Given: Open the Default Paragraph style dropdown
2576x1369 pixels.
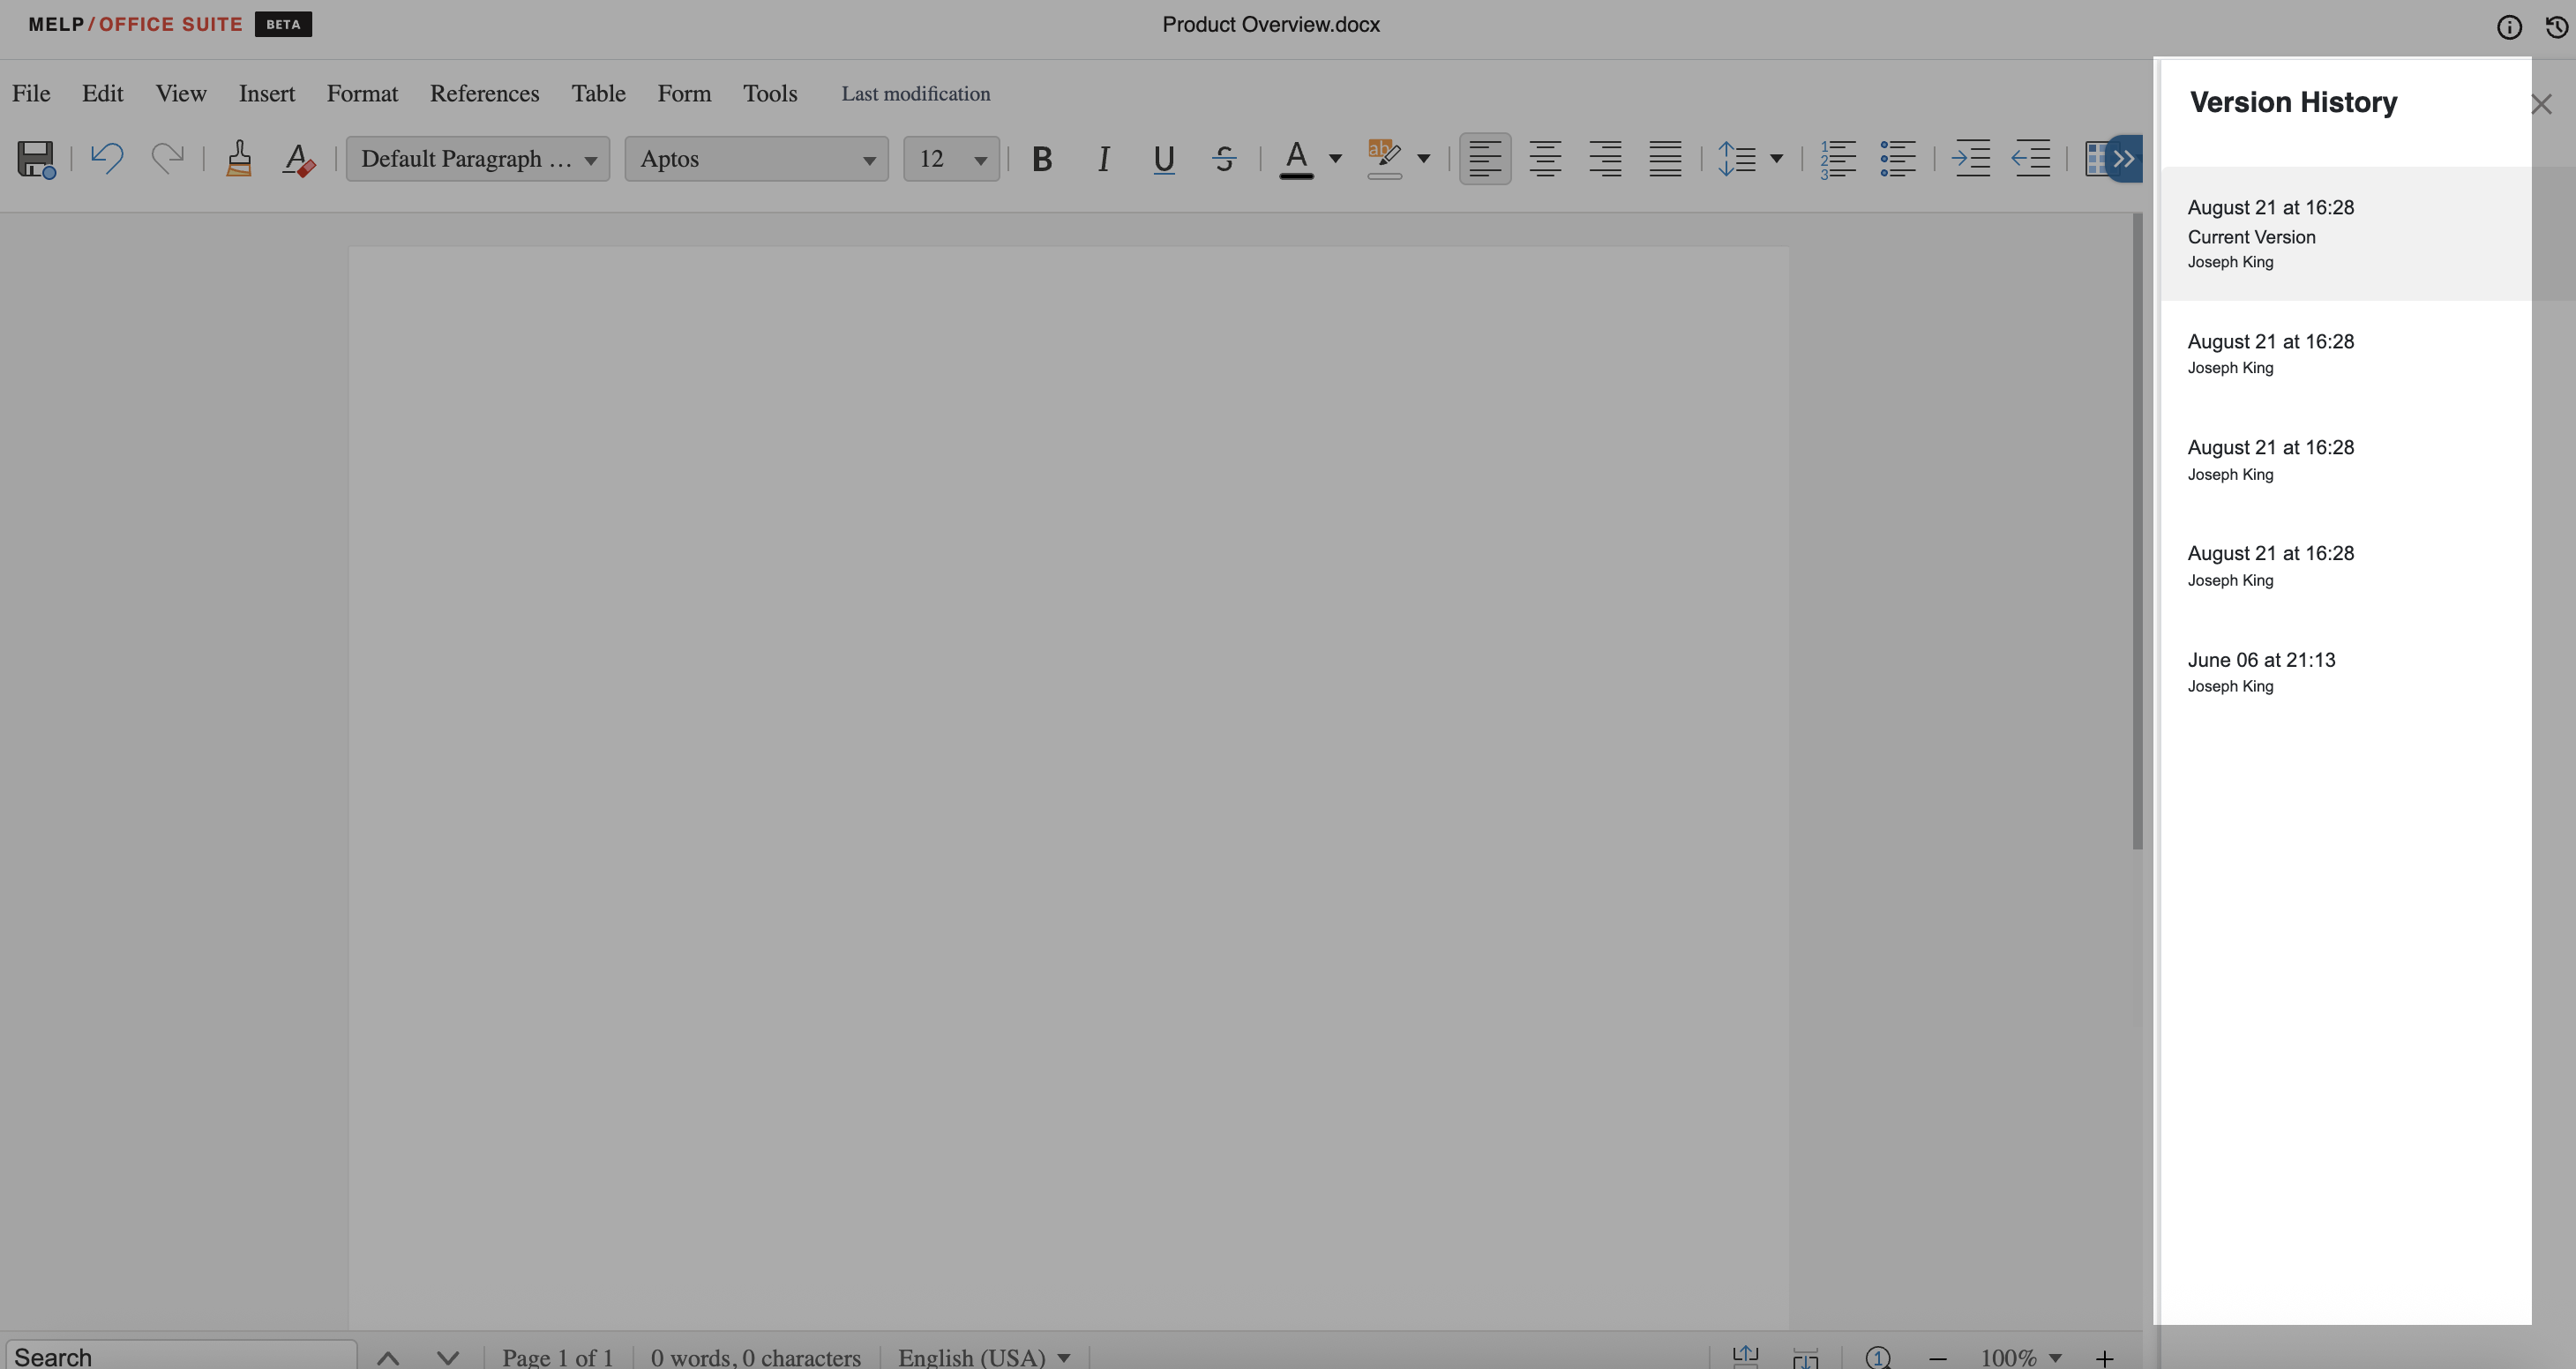Looking at the screenshot, I should (x=478, y=158).
